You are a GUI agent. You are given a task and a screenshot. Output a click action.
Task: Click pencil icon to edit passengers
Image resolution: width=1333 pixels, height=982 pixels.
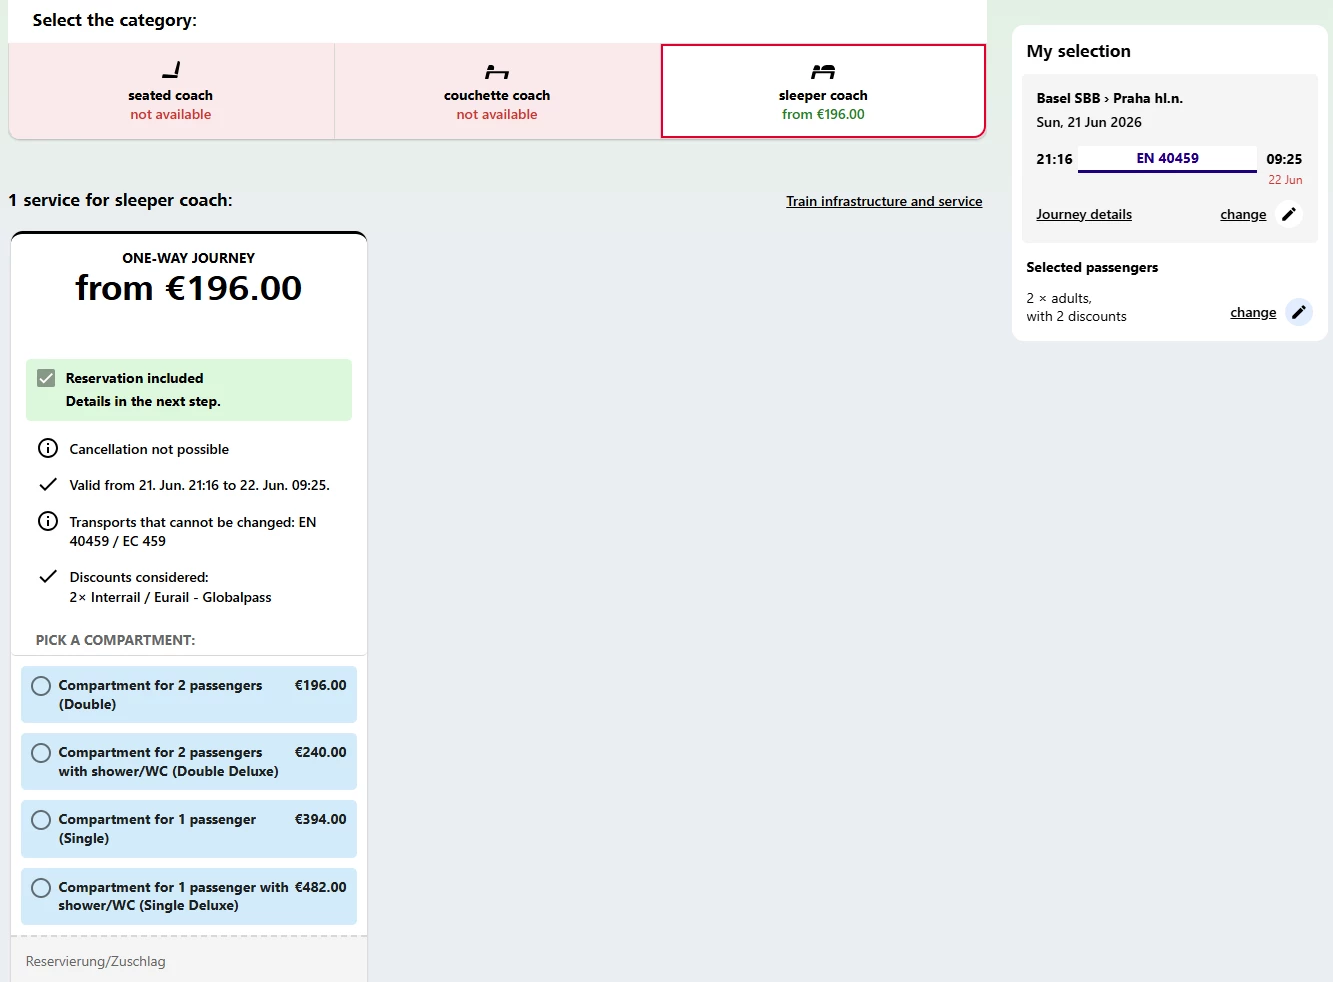pyautogui.click(x=1298, y=312)
